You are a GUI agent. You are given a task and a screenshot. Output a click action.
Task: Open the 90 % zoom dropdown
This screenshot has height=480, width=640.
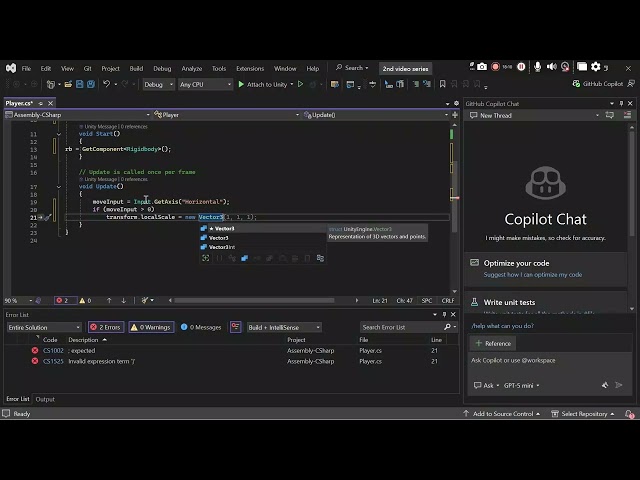(x=18, y=300)
